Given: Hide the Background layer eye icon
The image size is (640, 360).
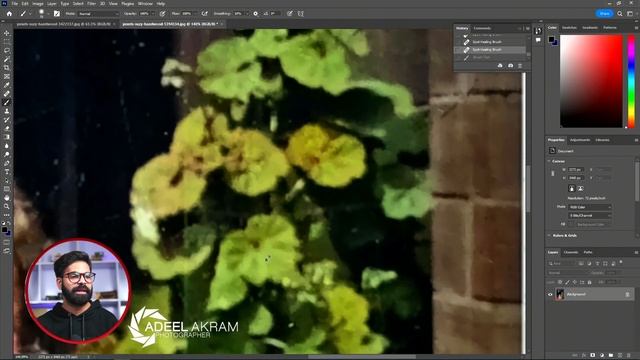Looking at the screenshot, I should (x=550, y=294).
